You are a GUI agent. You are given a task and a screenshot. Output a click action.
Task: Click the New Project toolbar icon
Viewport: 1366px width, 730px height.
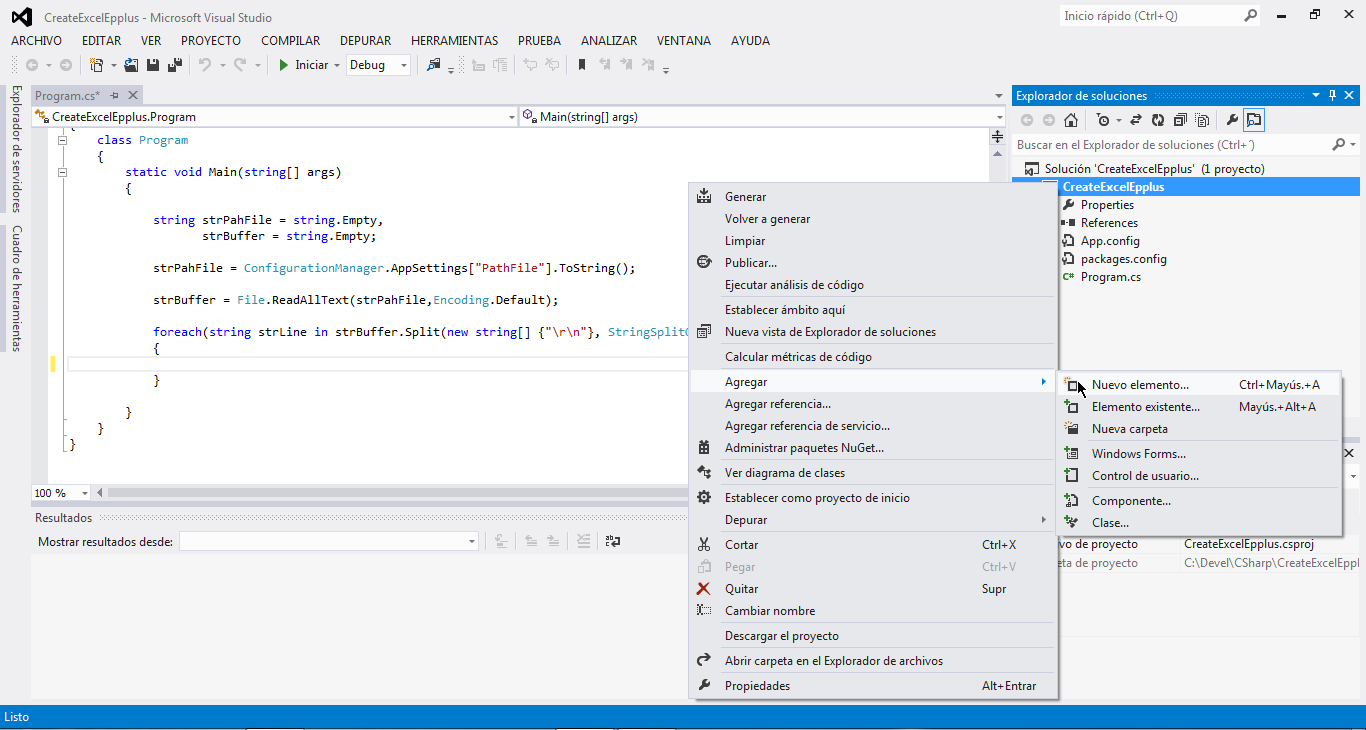coord(96,65)
